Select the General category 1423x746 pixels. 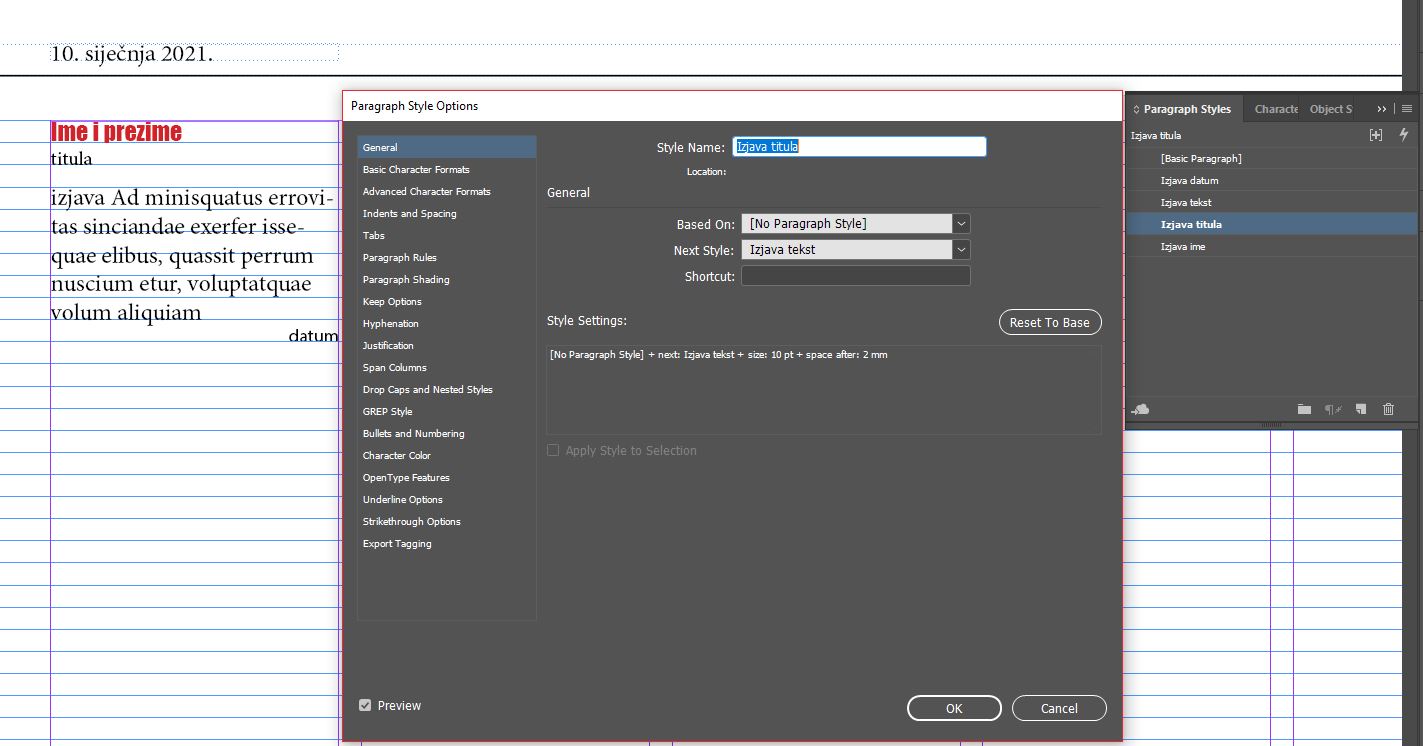click(x=447, y=147)
